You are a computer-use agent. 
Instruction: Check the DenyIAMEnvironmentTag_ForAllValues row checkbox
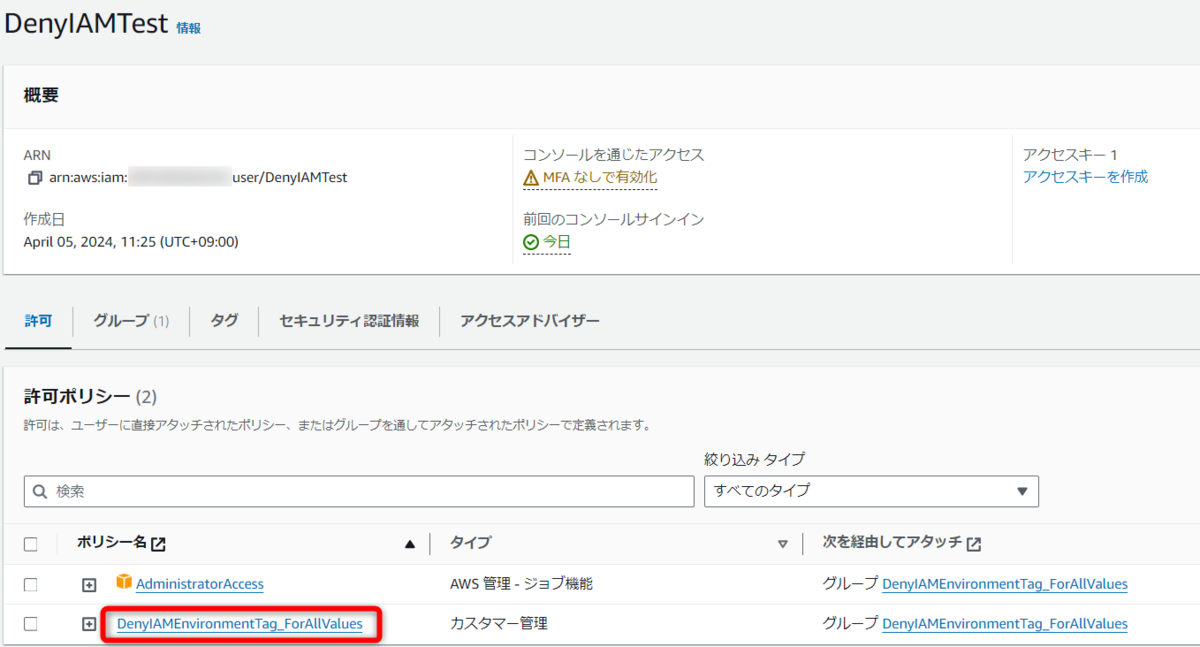(x=31, y=624)
